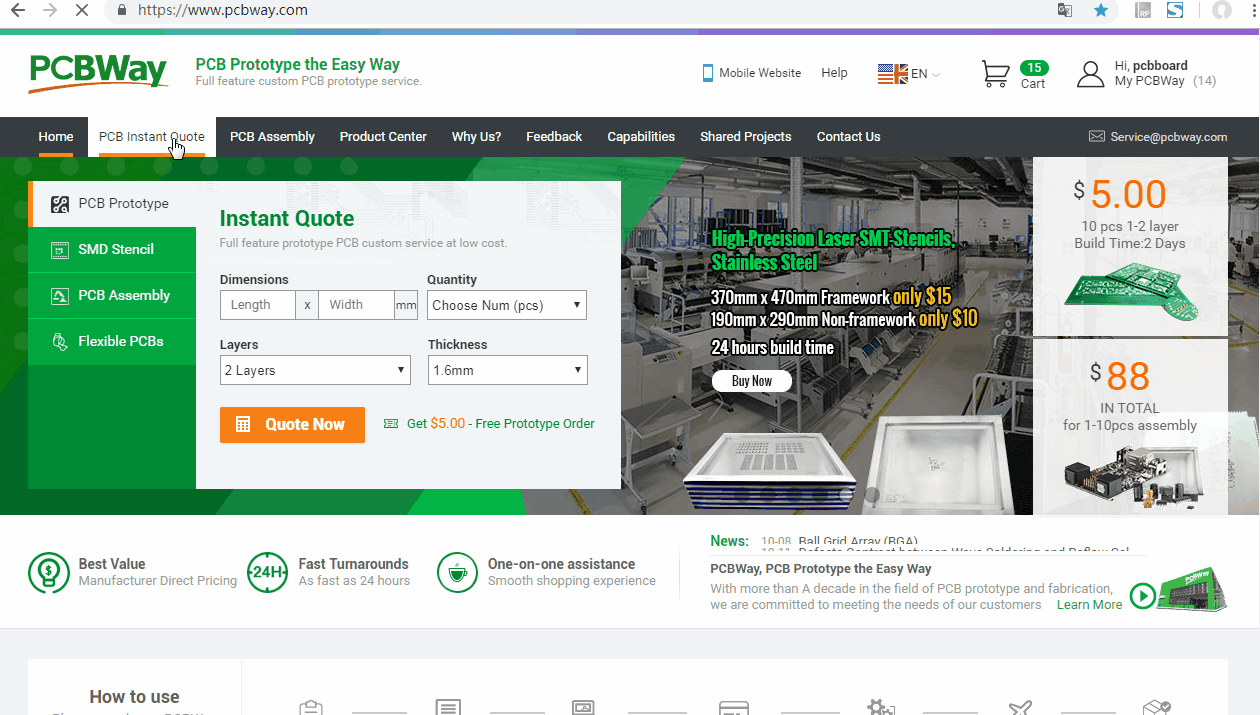
Task: Go to the Home nav item
Action: coord(56,137)
